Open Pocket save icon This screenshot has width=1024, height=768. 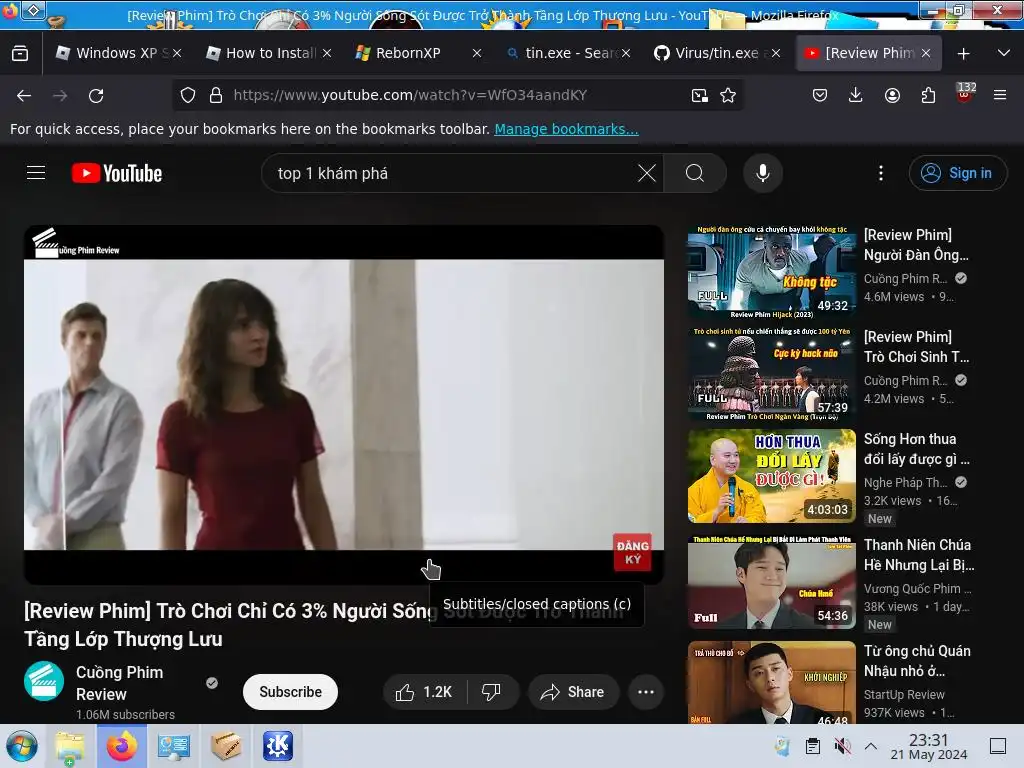pos(820,95)
